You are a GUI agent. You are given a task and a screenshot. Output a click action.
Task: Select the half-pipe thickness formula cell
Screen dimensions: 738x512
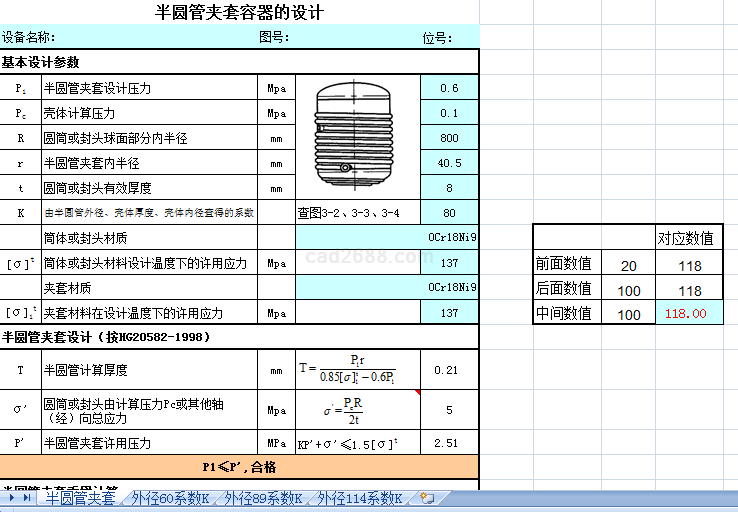(x=357, y=370)
